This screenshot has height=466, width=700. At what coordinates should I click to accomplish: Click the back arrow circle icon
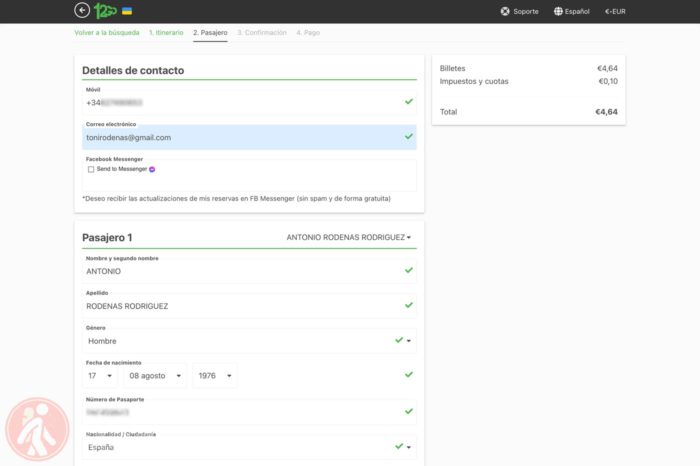coord(82,10)
